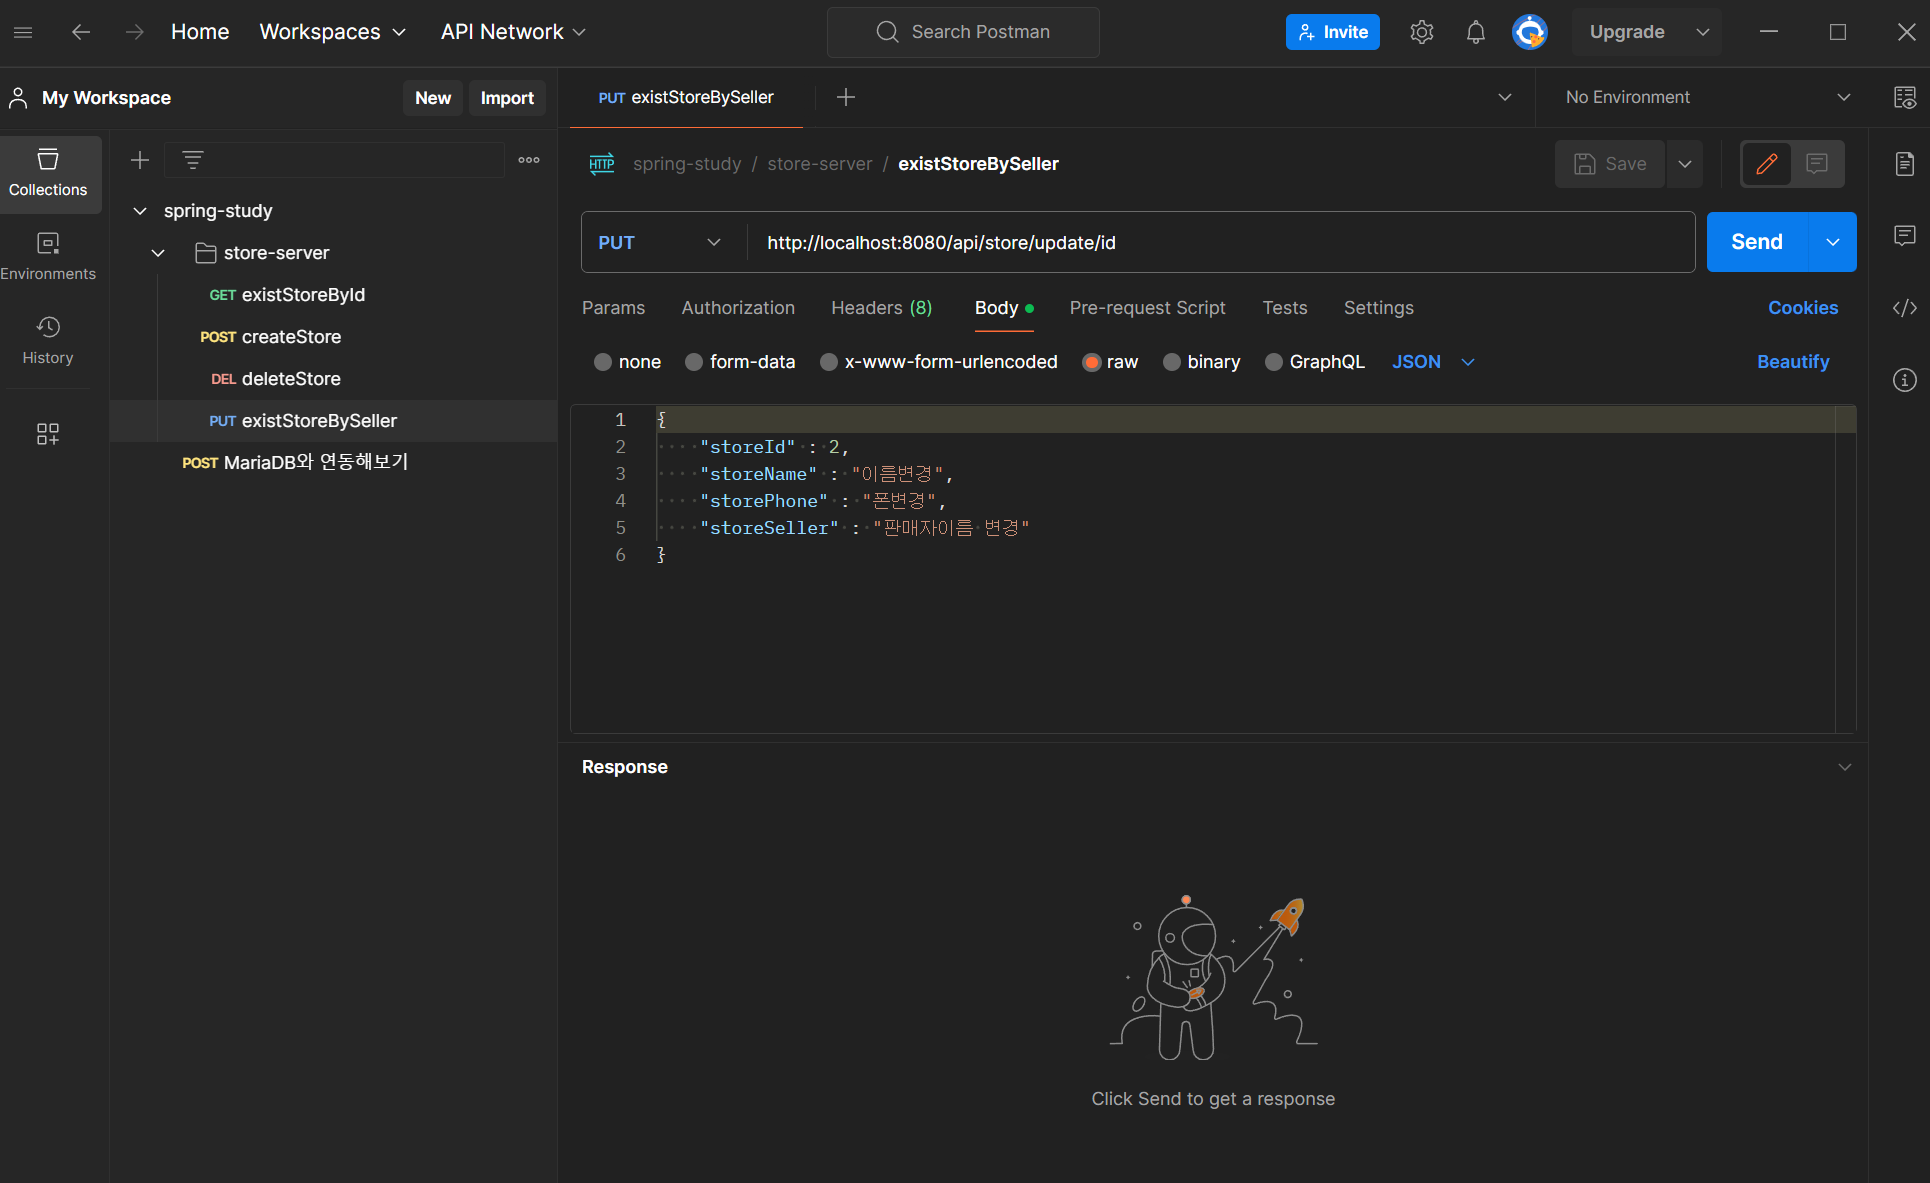
Task: Select the binary body type radio
Action: 1171,362
